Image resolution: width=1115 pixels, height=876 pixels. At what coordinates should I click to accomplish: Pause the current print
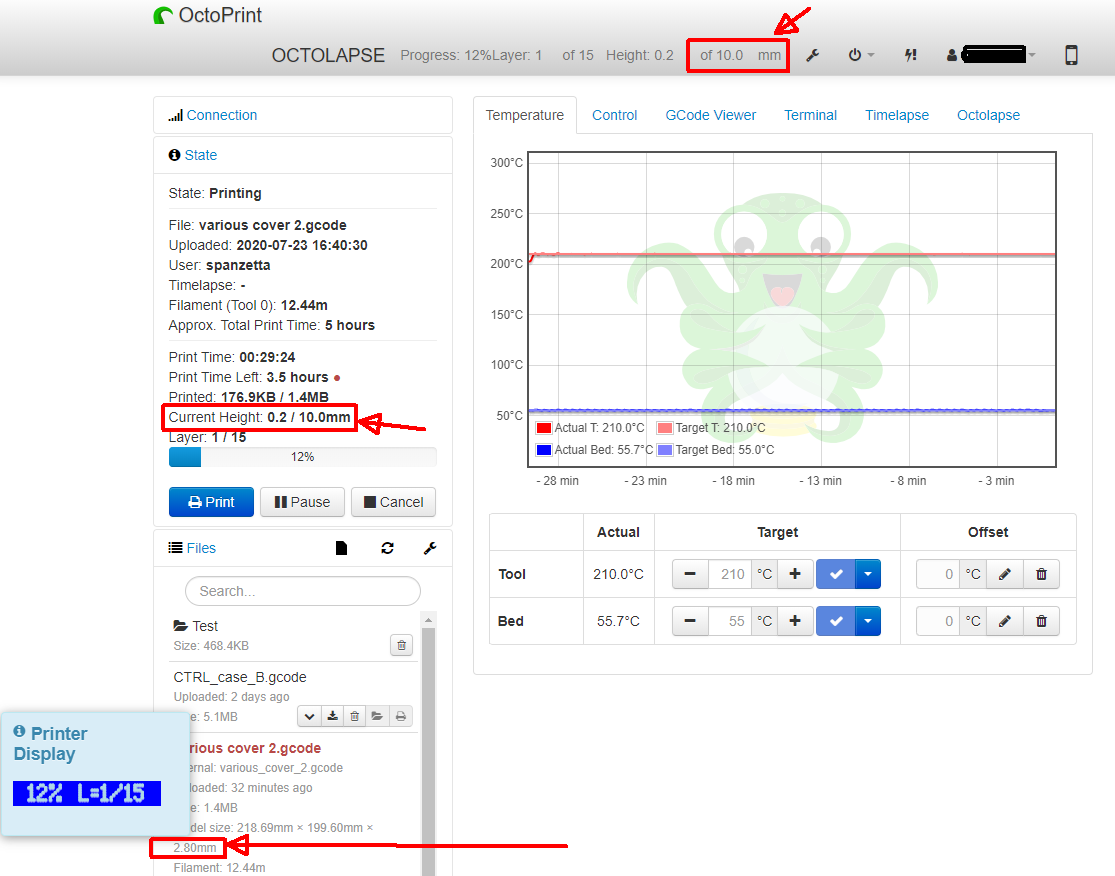tap(302, 502)
